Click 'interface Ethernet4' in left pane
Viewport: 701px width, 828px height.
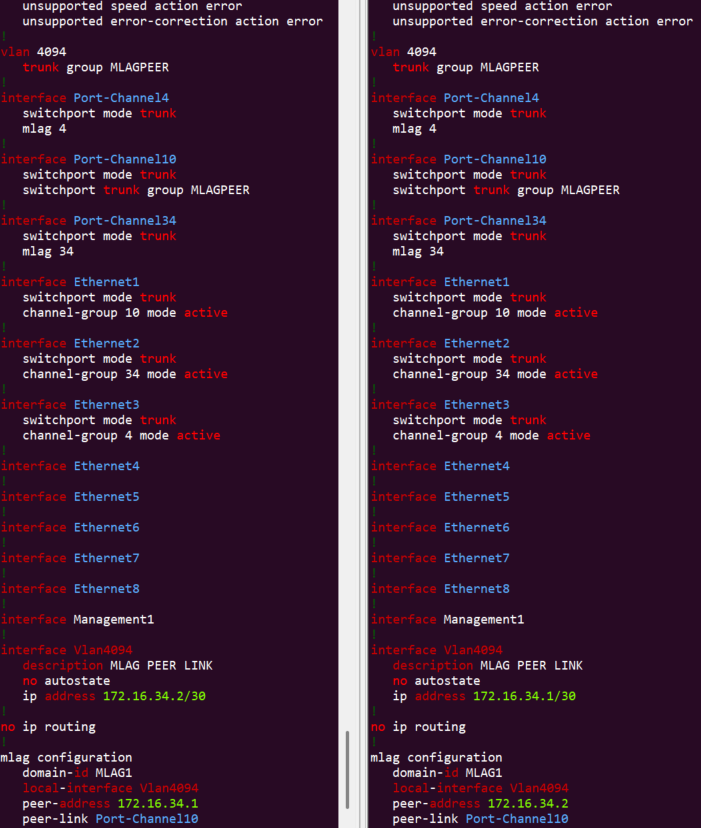70,466
